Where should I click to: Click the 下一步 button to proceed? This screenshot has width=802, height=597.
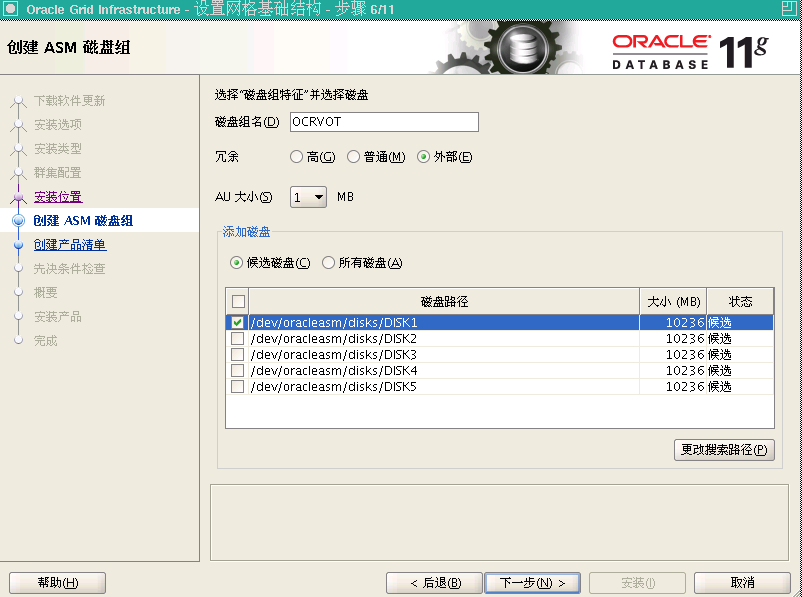click(533, 582)
